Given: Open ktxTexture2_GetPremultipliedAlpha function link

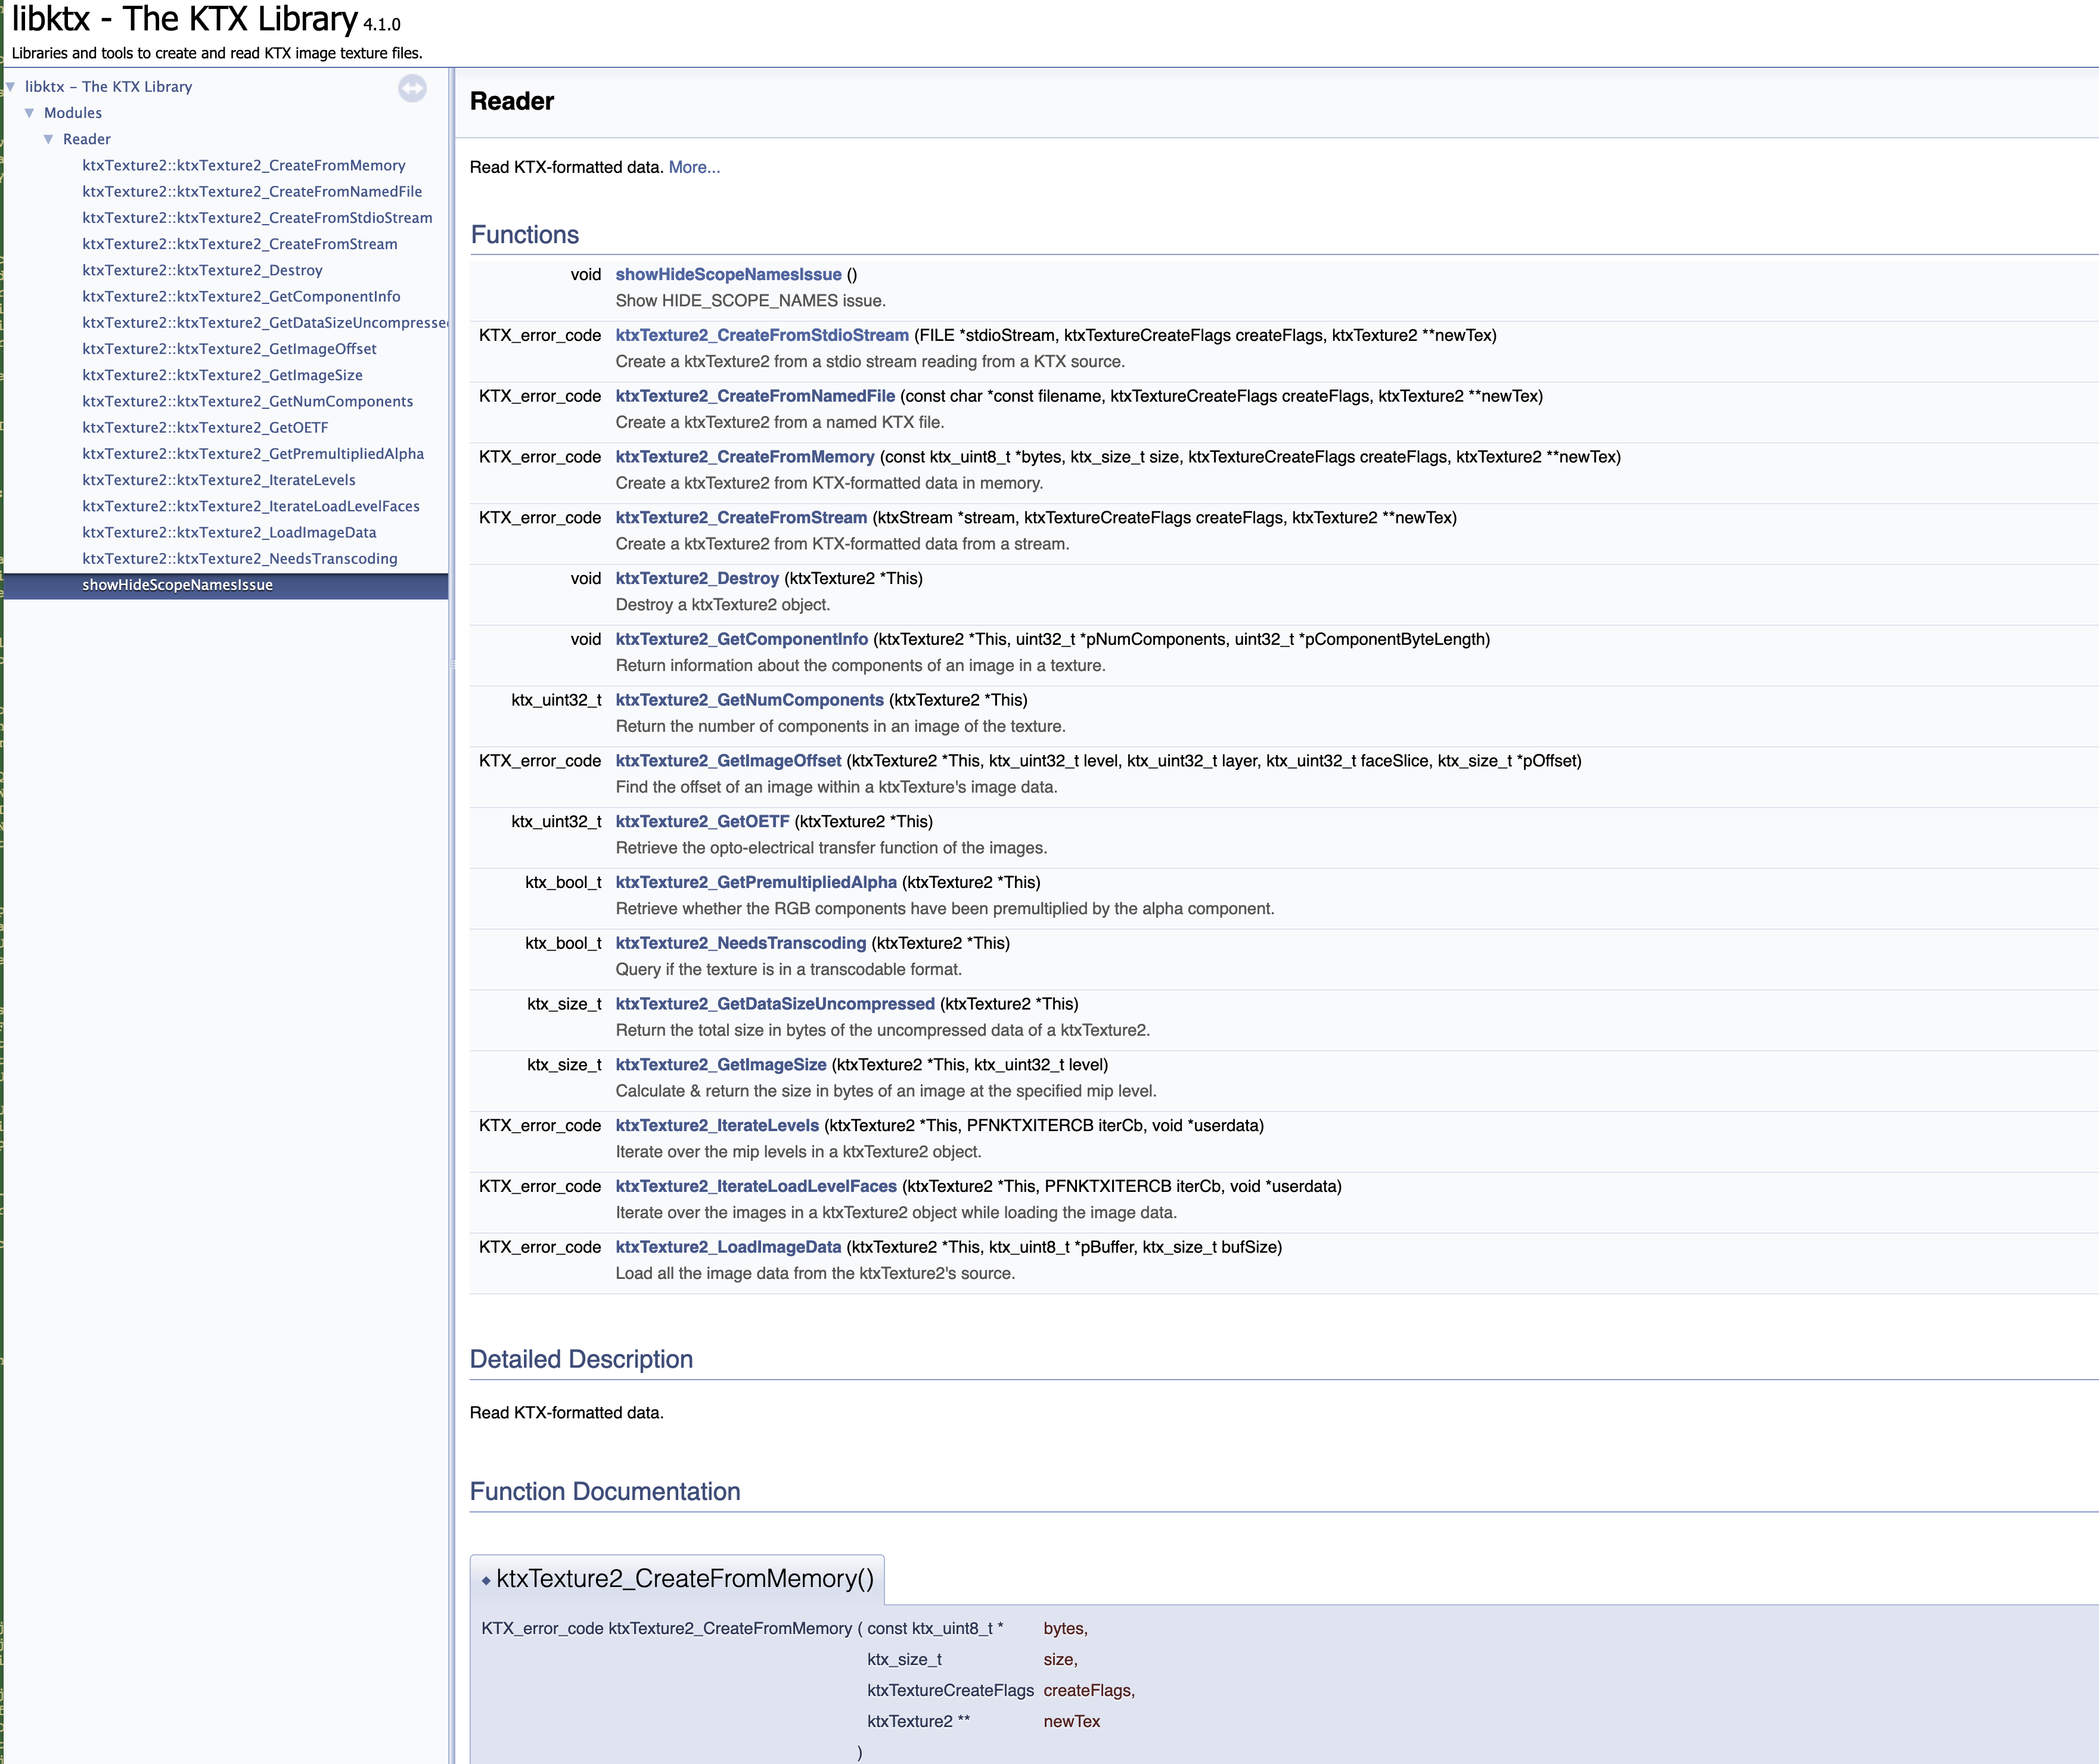Looking at the screenshot, I should point(755,882).
